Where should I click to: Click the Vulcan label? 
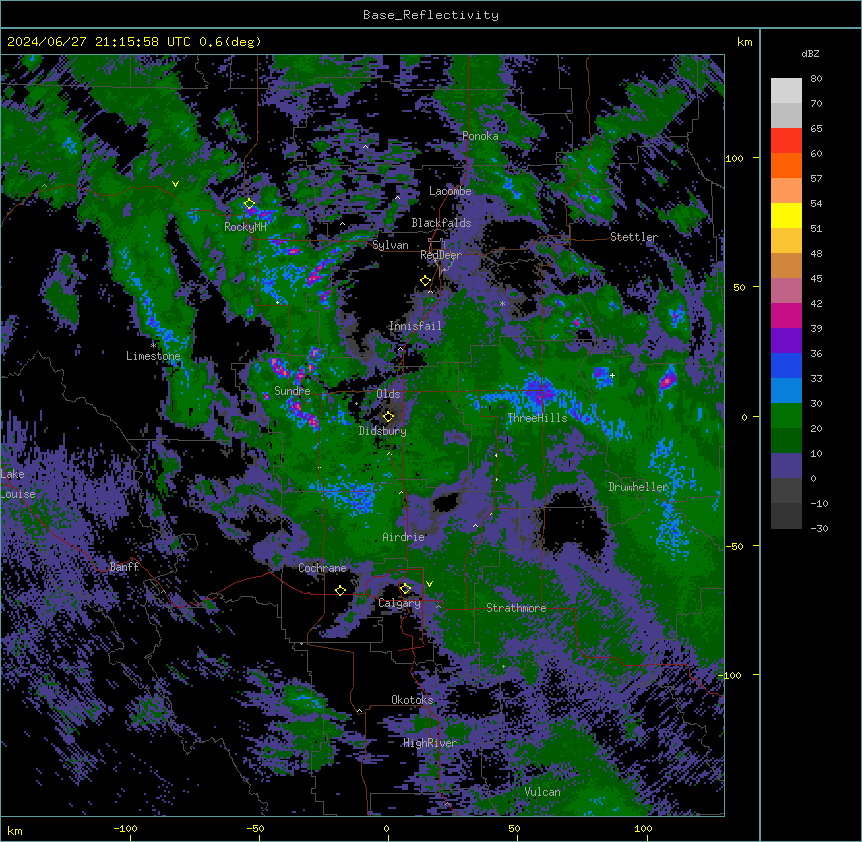point(543,792)
